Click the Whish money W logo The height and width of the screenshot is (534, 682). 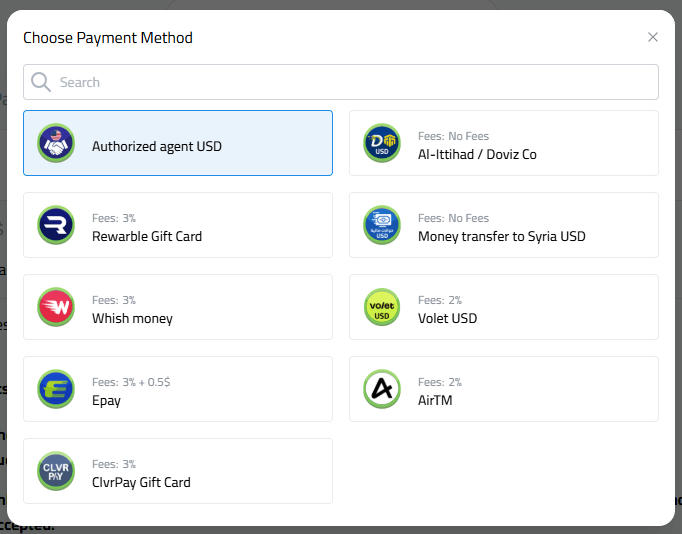(56, 307)
